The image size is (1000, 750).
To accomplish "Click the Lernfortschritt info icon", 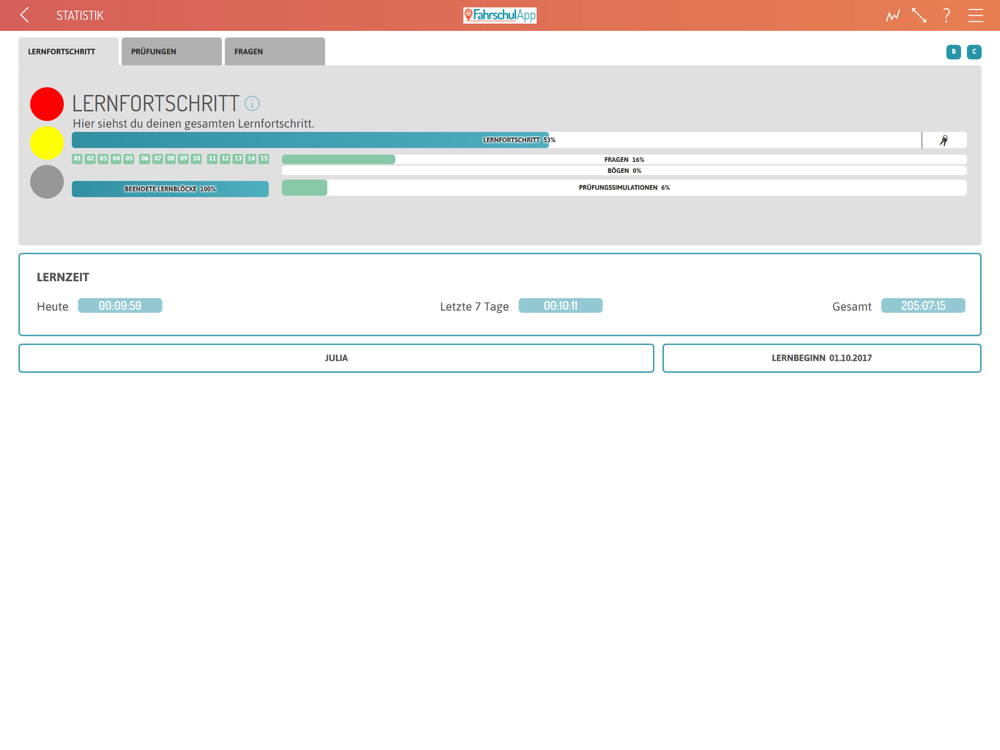I will [253, 103].
